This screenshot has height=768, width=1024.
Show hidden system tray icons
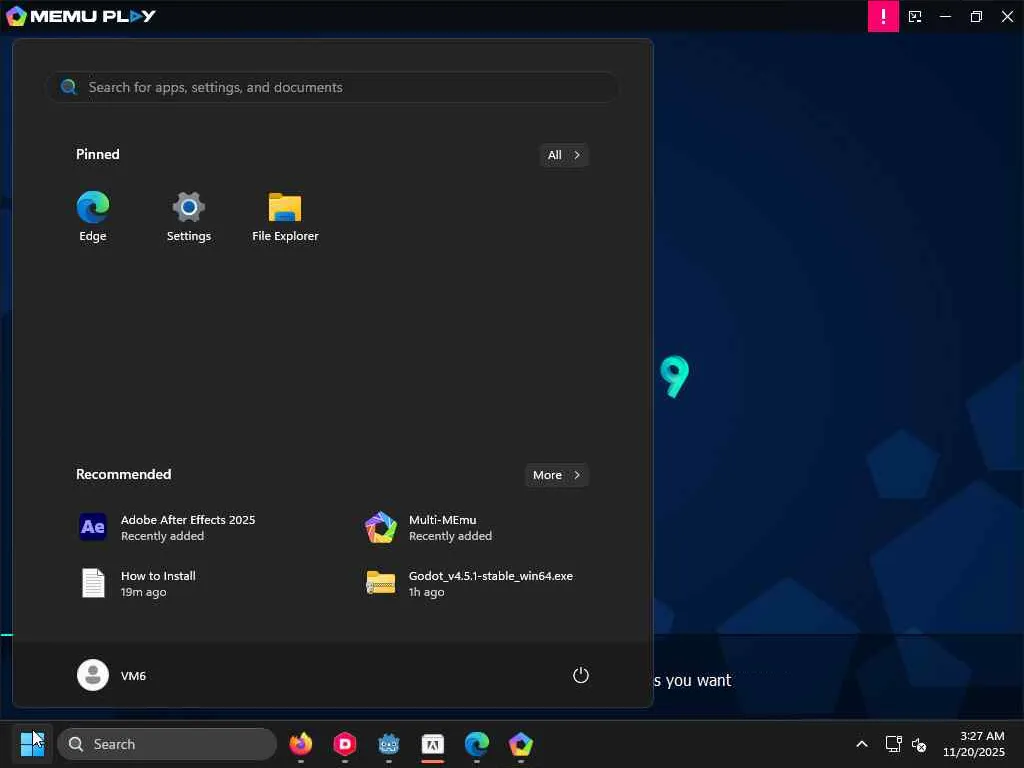[x=862, y=744]
